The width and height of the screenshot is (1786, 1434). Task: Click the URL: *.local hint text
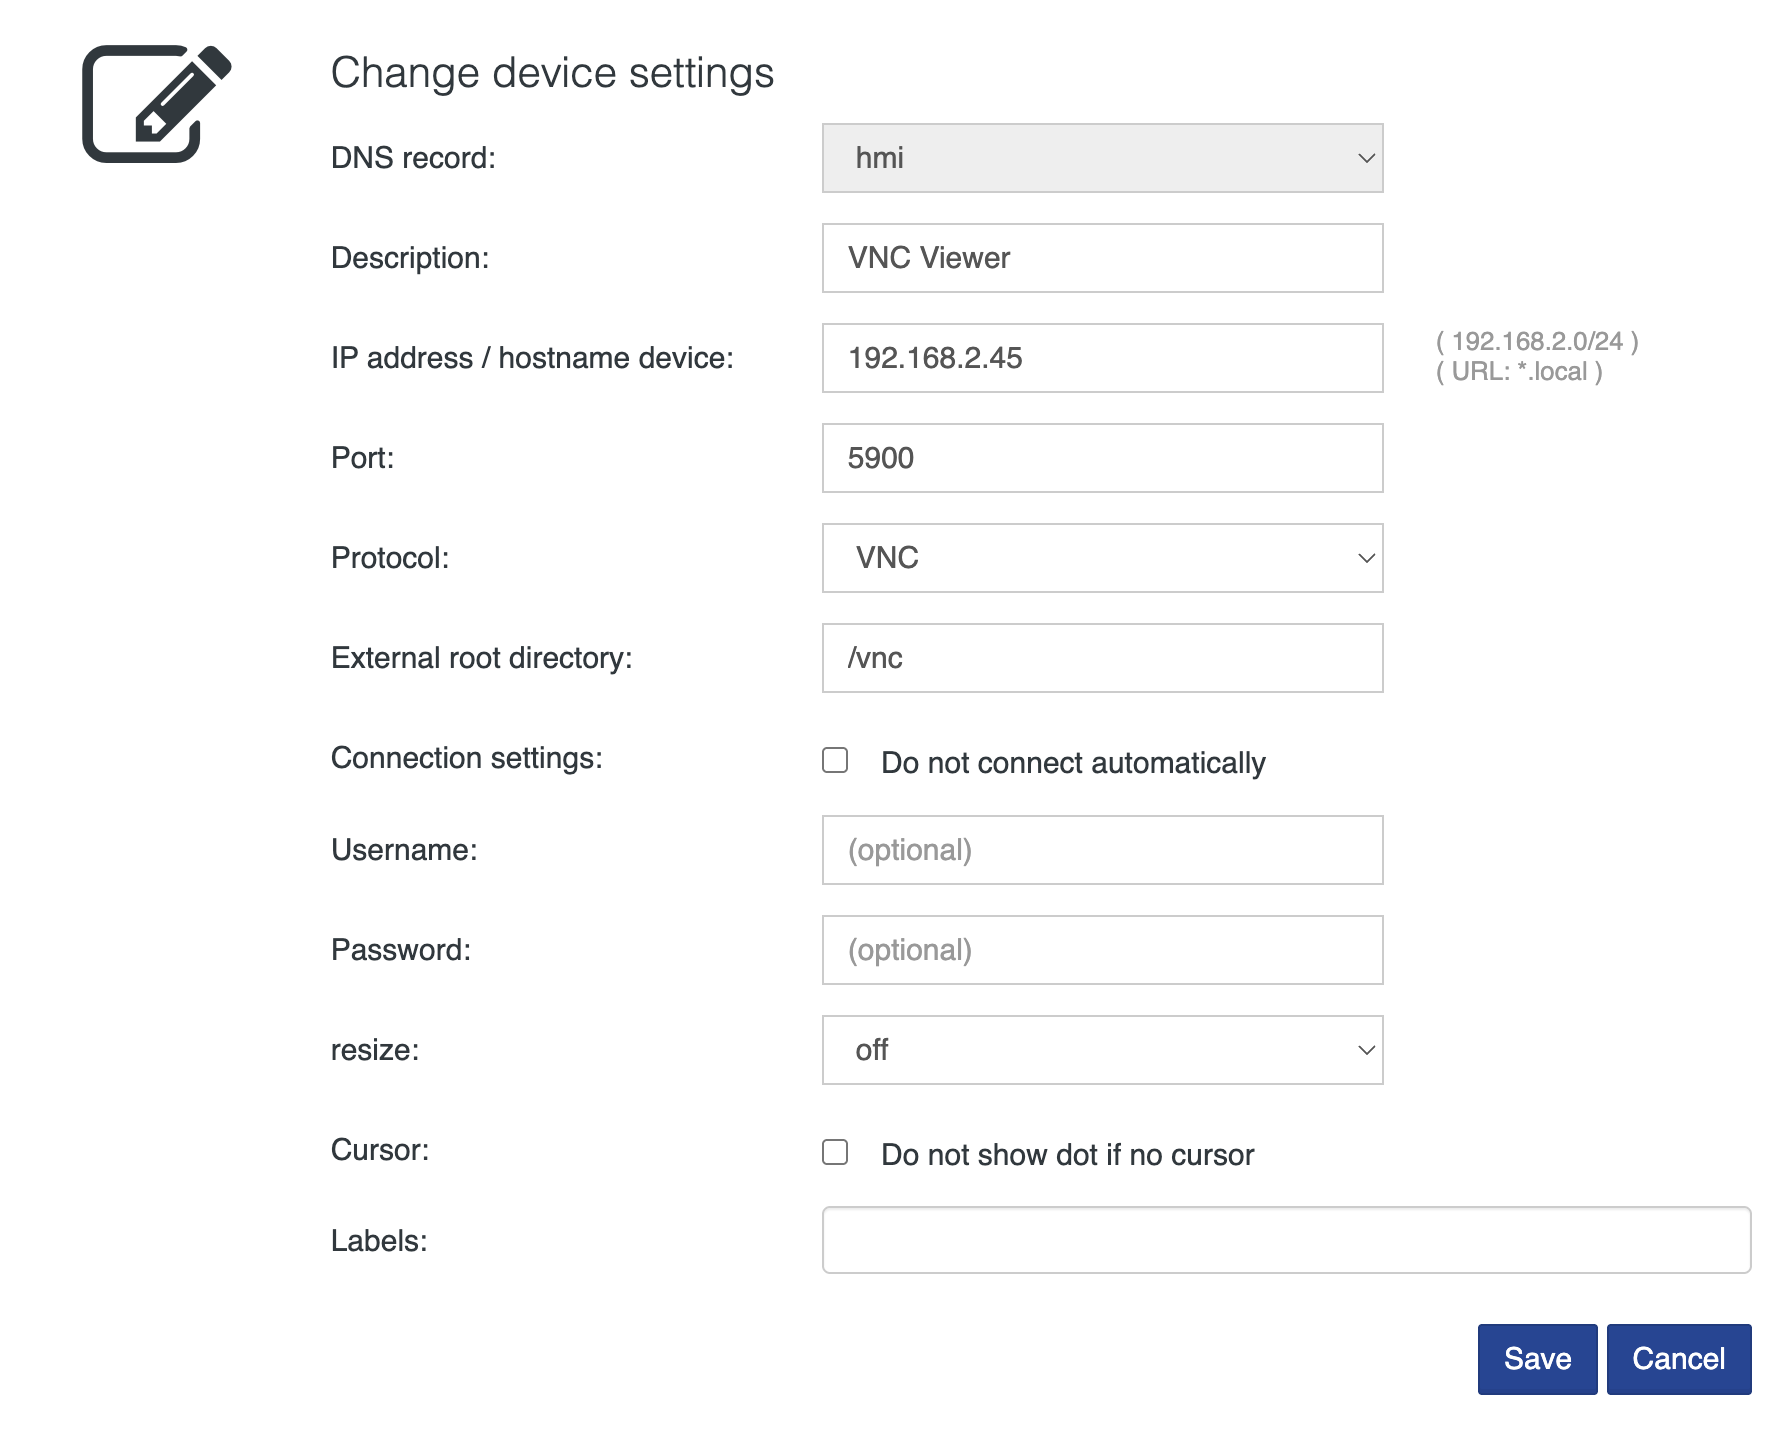1519,372
